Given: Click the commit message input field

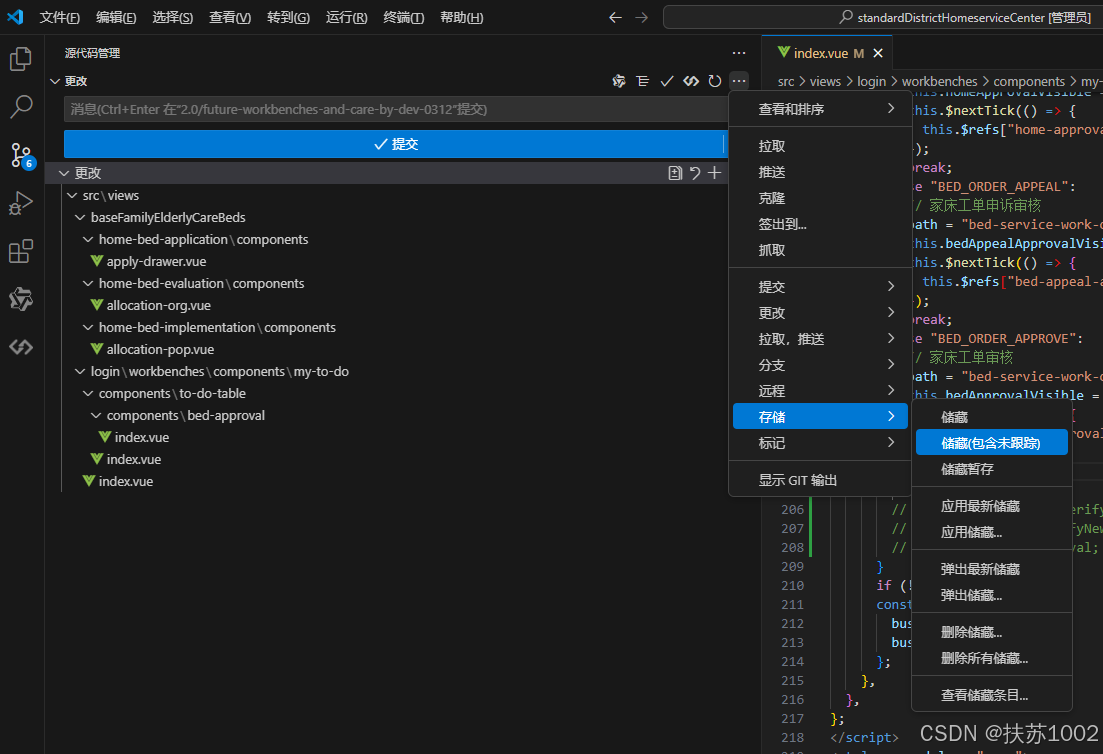Looking at the screenshot, I should tap(396, 110).
